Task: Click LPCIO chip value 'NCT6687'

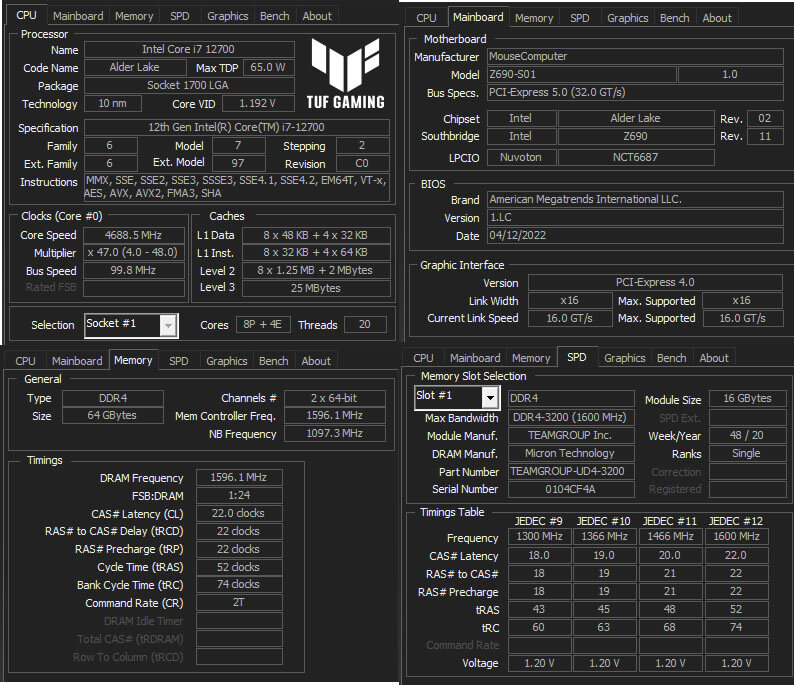Action: [636, 157]
